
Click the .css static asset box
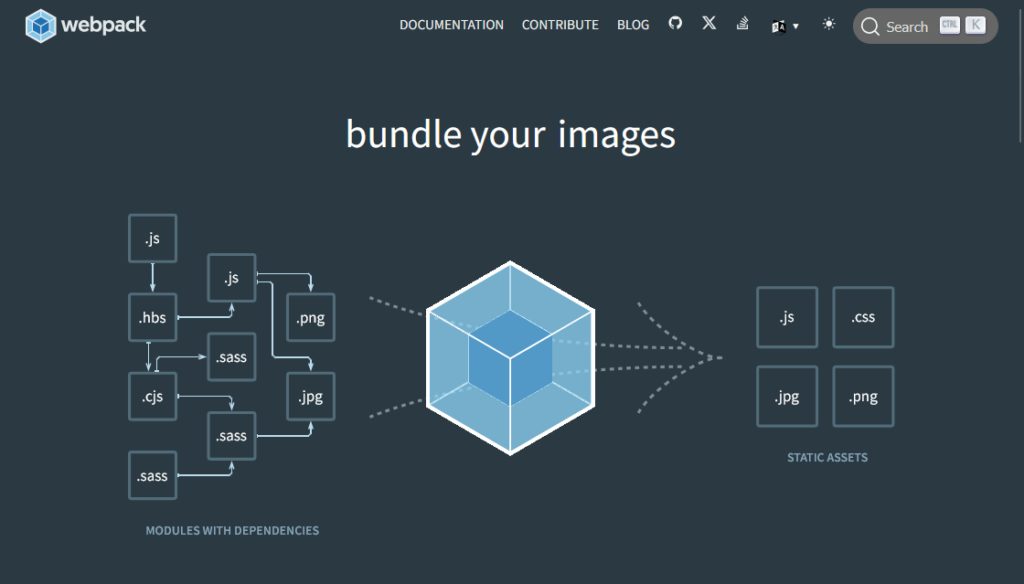click(863, 317)
